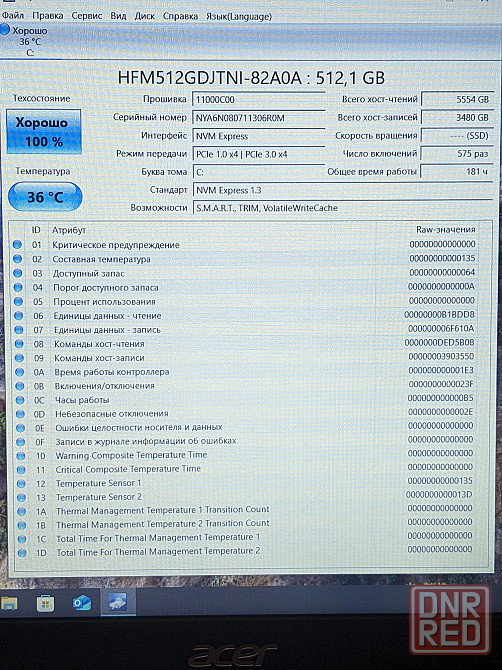
Task: Click the serial number field
Action: point(258,118)
